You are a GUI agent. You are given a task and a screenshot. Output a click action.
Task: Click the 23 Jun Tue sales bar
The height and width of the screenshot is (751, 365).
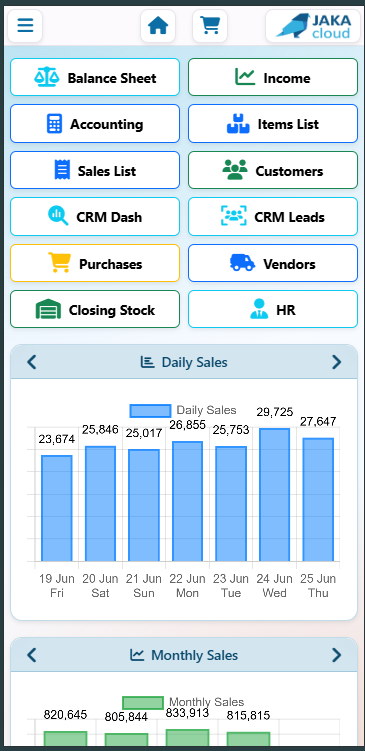tap(231, 503)
